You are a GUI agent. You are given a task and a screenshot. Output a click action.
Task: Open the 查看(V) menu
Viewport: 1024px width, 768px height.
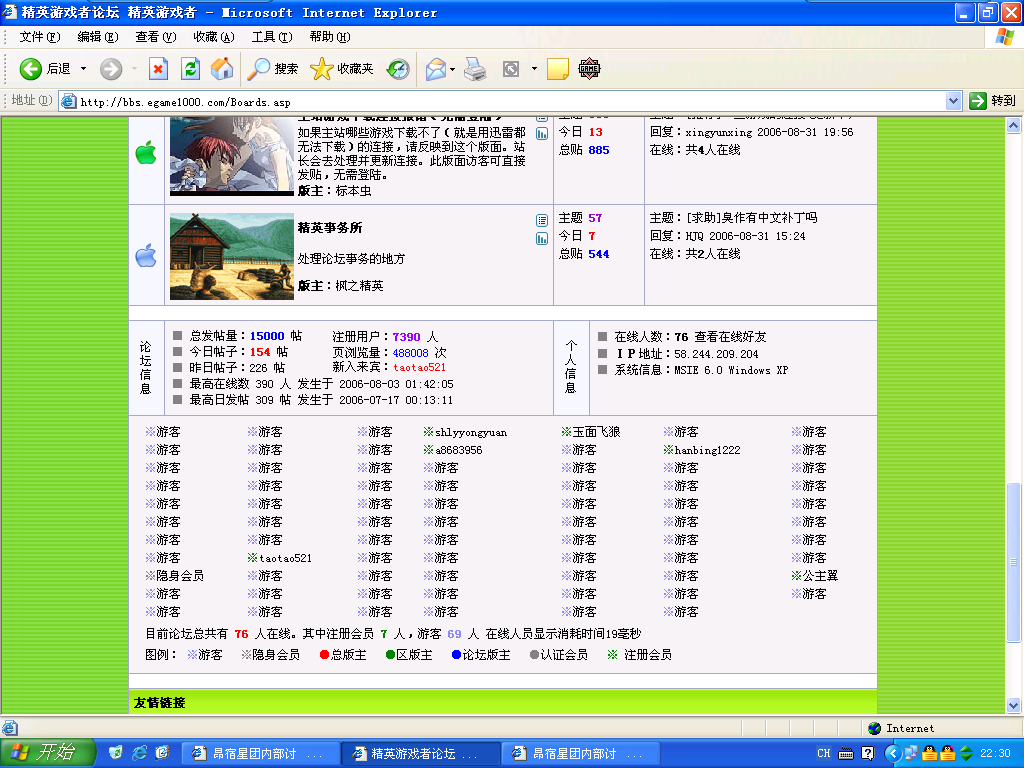(155, 37)
